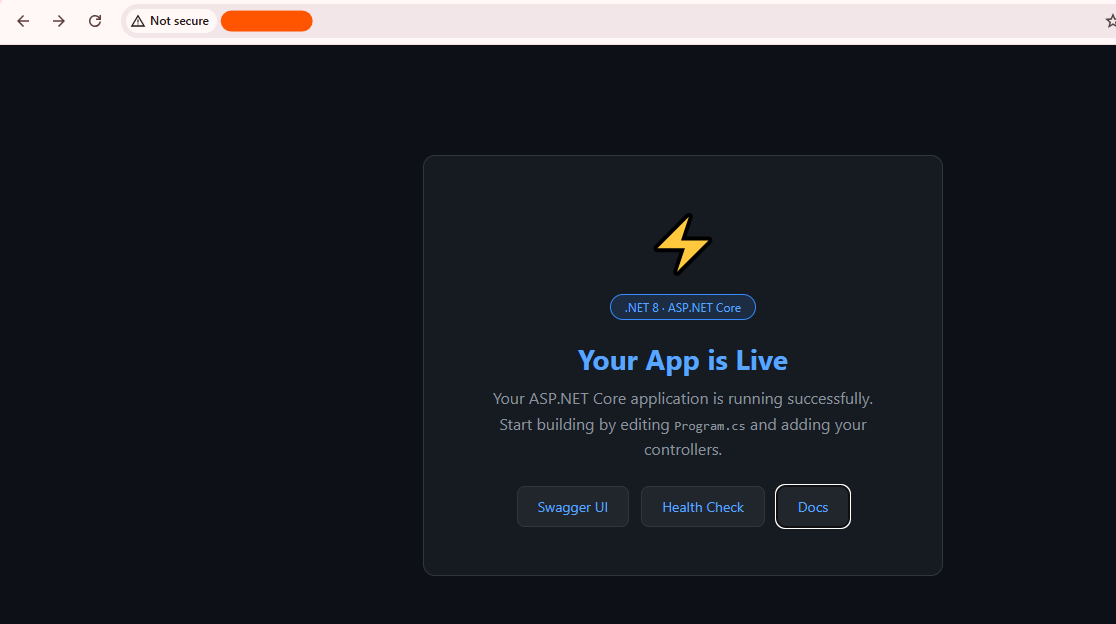Click the yellow lightning bolt icon
The height and width of the screenshot is (624, 1116).
point(683,244)
